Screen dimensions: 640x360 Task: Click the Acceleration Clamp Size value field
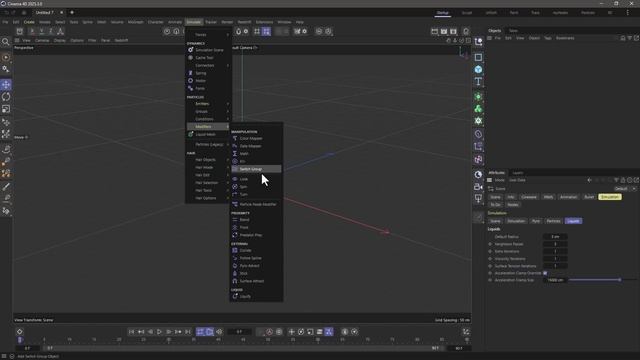coord(555,280)
